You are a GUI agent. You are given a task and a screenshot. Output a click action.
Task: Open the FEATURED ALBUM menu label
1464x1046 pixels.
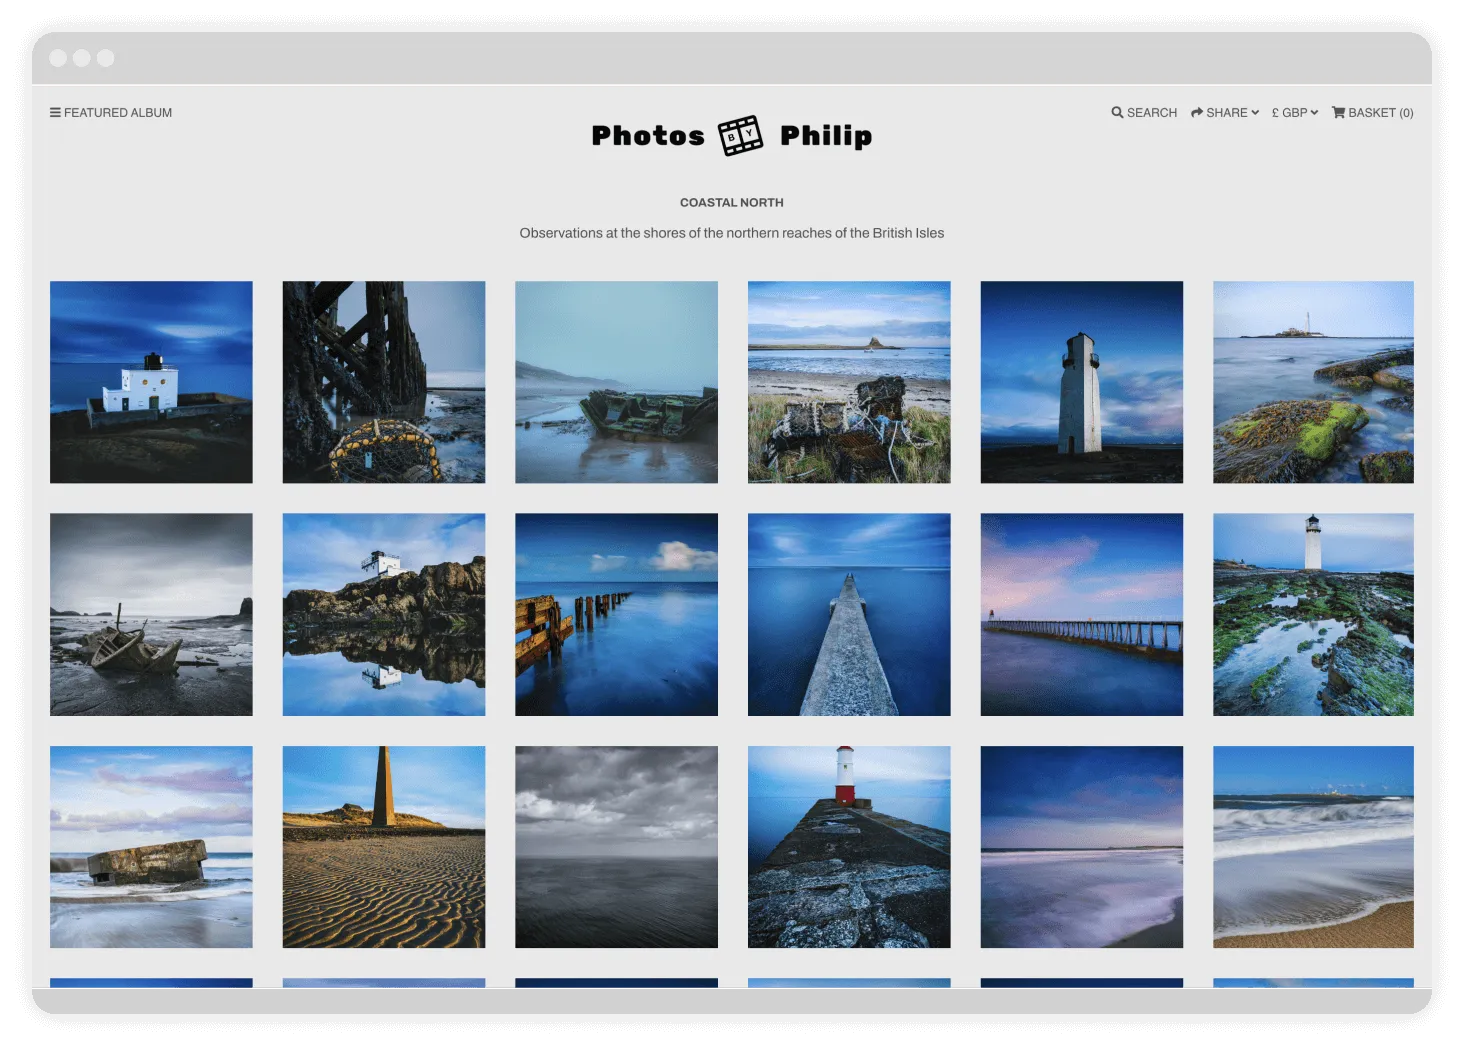118,113
